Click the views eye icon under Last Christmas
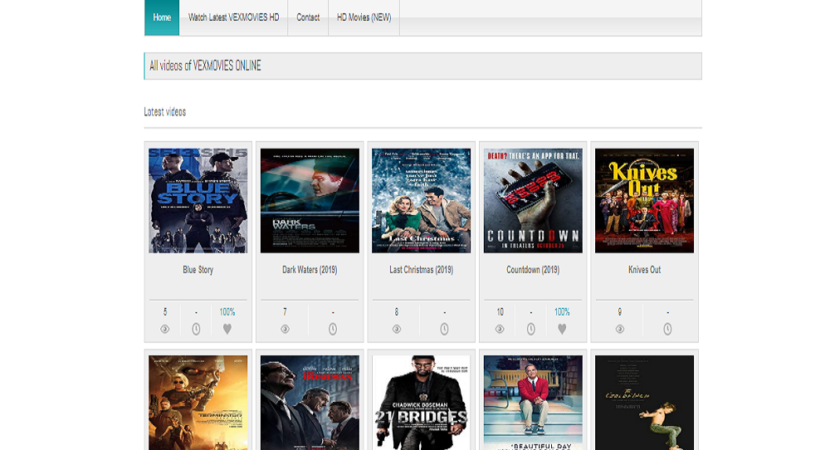The image size is (830, 450). coord(396,329)
